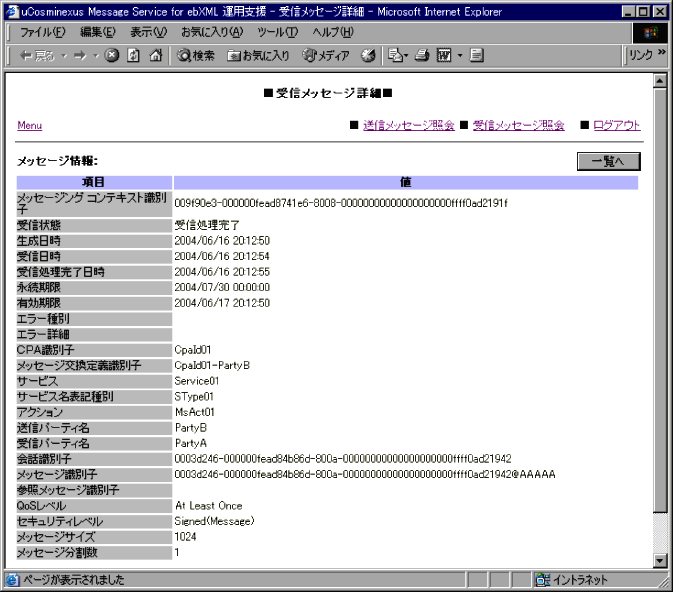Click the Signed(Message) security value
The image size is (673, 592).
tap(214, 521)
